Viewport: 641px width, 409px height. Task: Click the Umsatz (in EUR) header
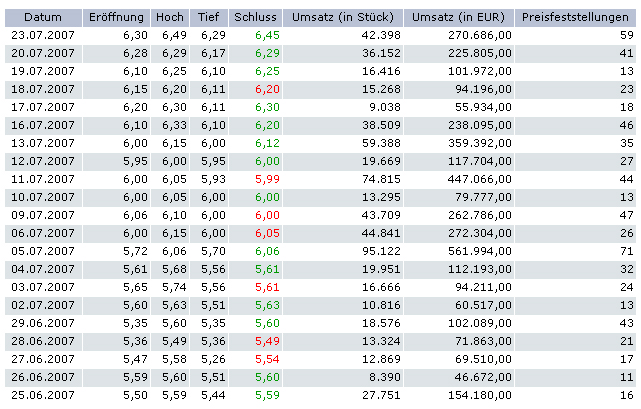pyautogui.click(x=461, y=18)
